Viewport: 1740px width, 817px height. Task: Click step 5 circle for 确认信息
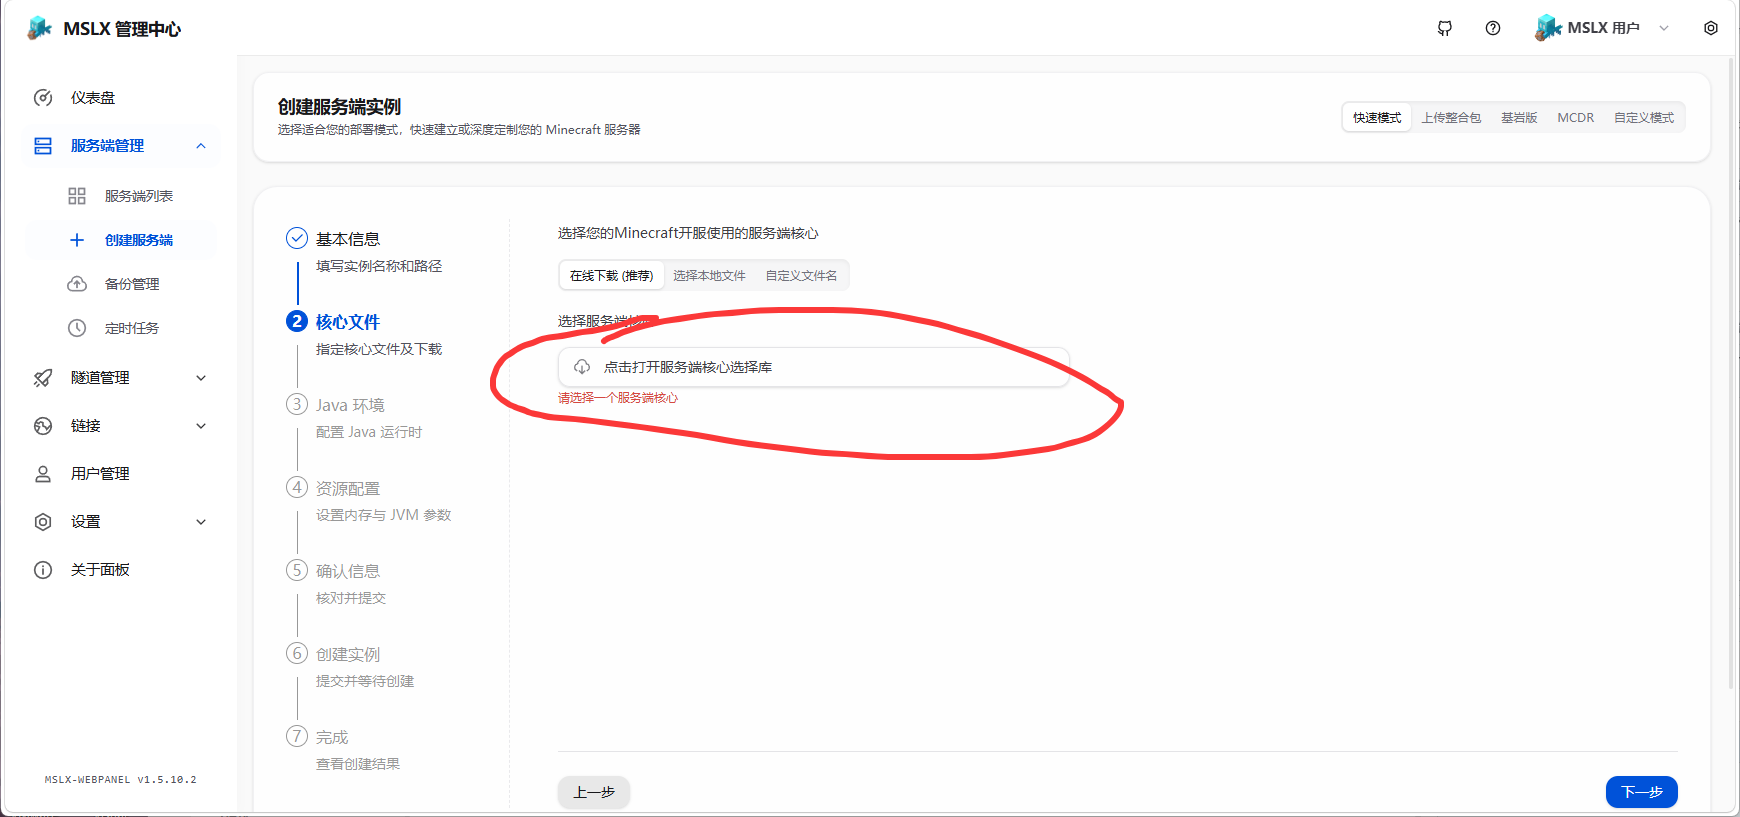[297, 570]
